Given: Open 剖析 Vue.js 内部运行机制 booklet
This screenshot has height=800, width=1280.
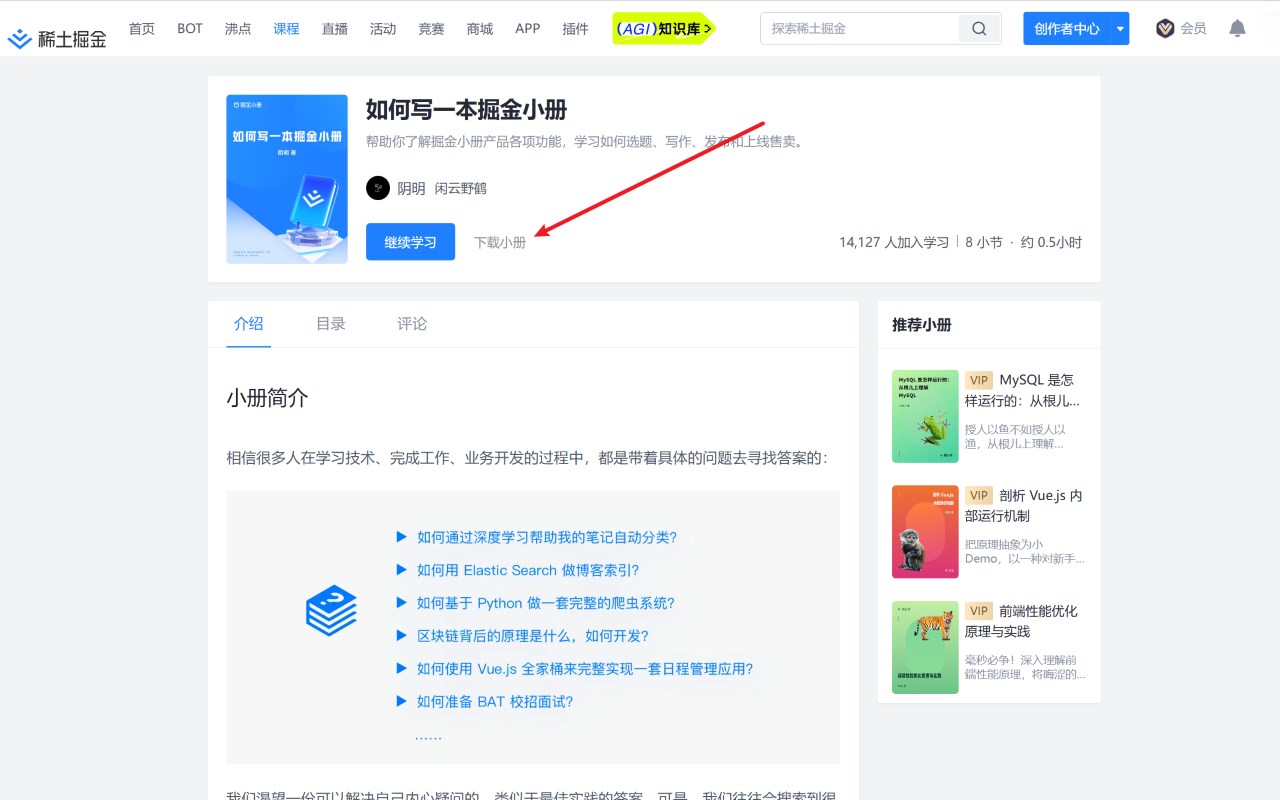Looking at the screenshot, I should 1024,506.
